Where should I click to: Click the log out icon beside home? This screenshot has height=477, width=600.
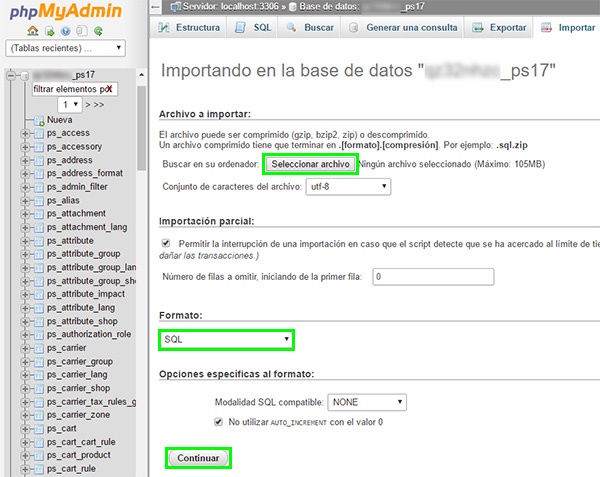49,31
